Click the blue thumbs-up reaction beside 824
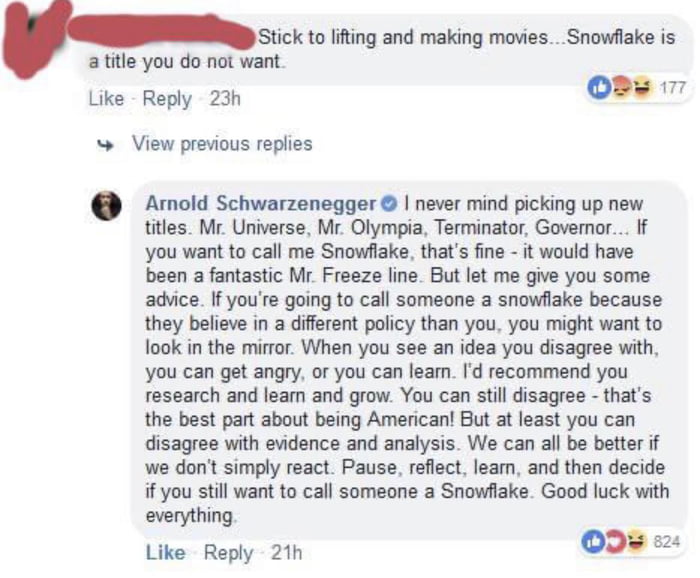This screenshot has width=700, height=578. click(x=595, y=540)
